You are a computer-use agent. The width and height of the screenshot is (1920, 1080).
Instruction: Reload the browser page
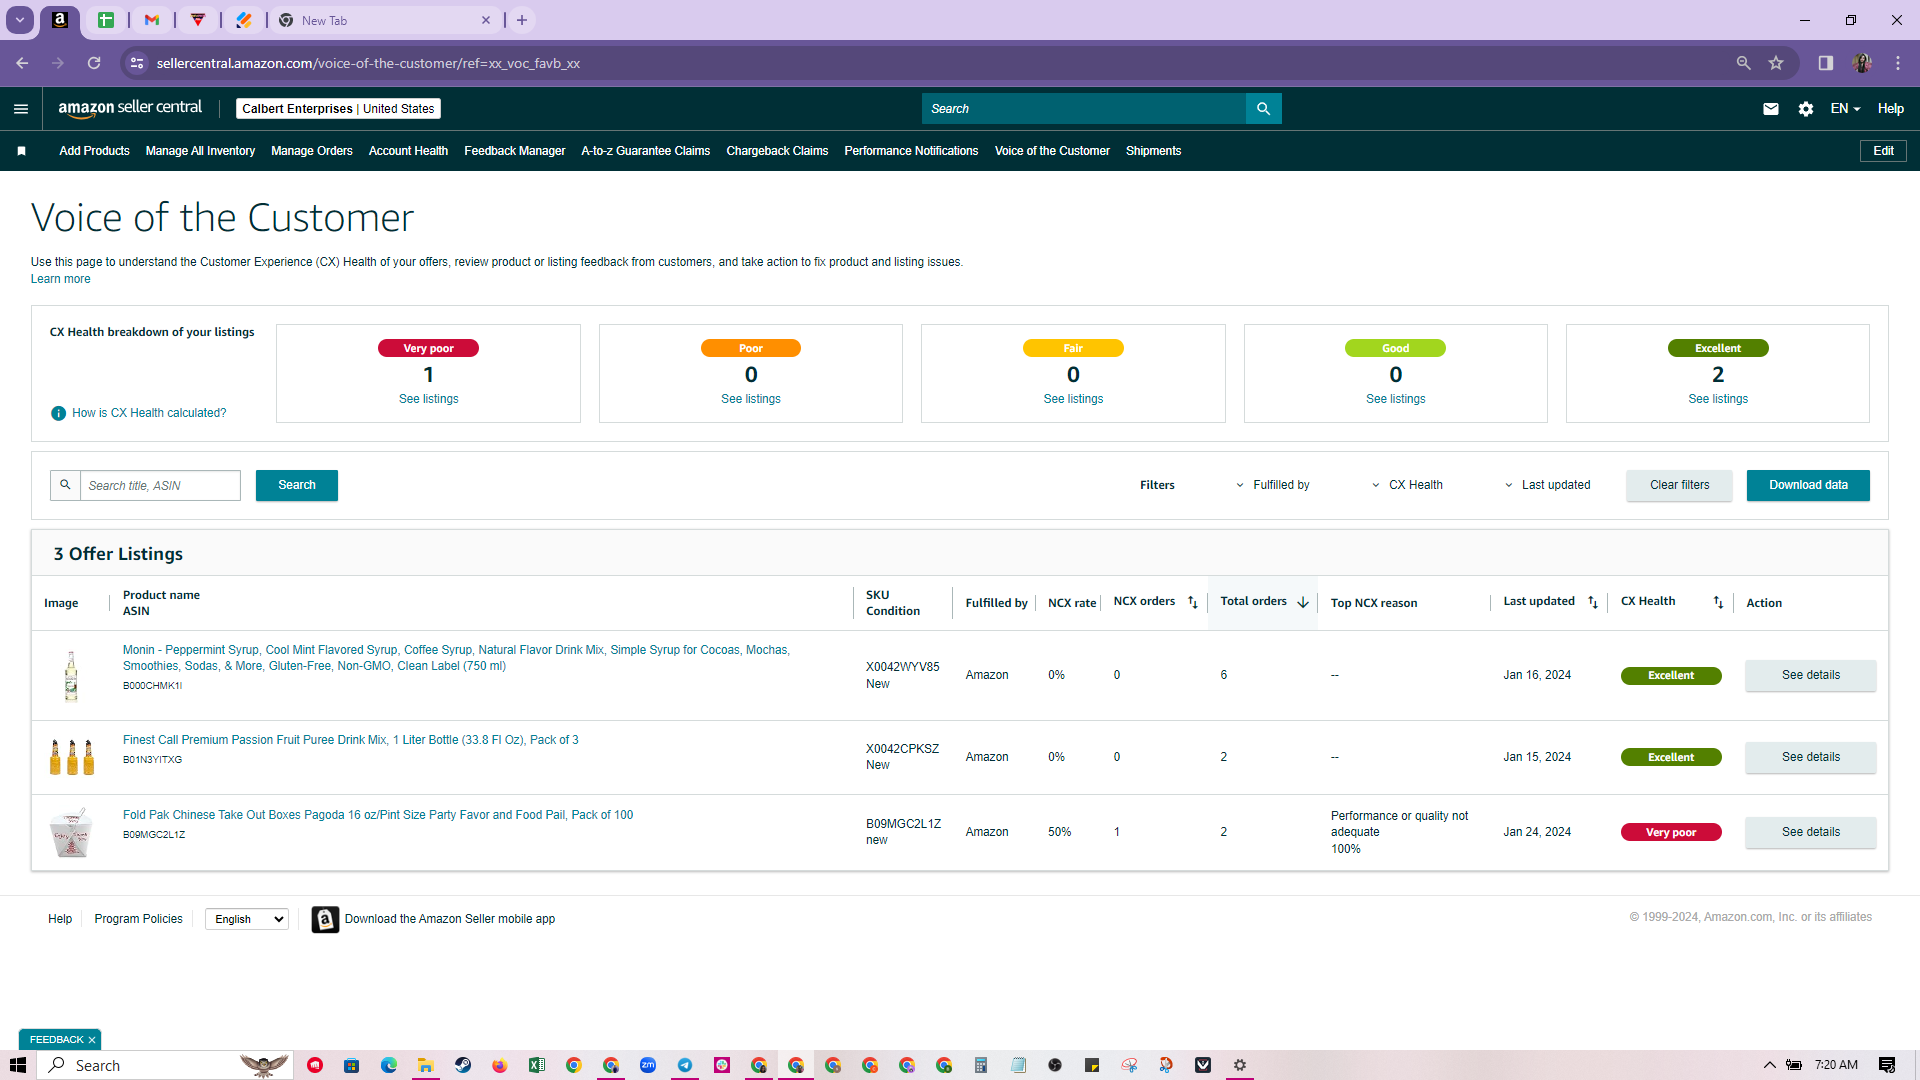pyautogui.click(x=94, y=63)
